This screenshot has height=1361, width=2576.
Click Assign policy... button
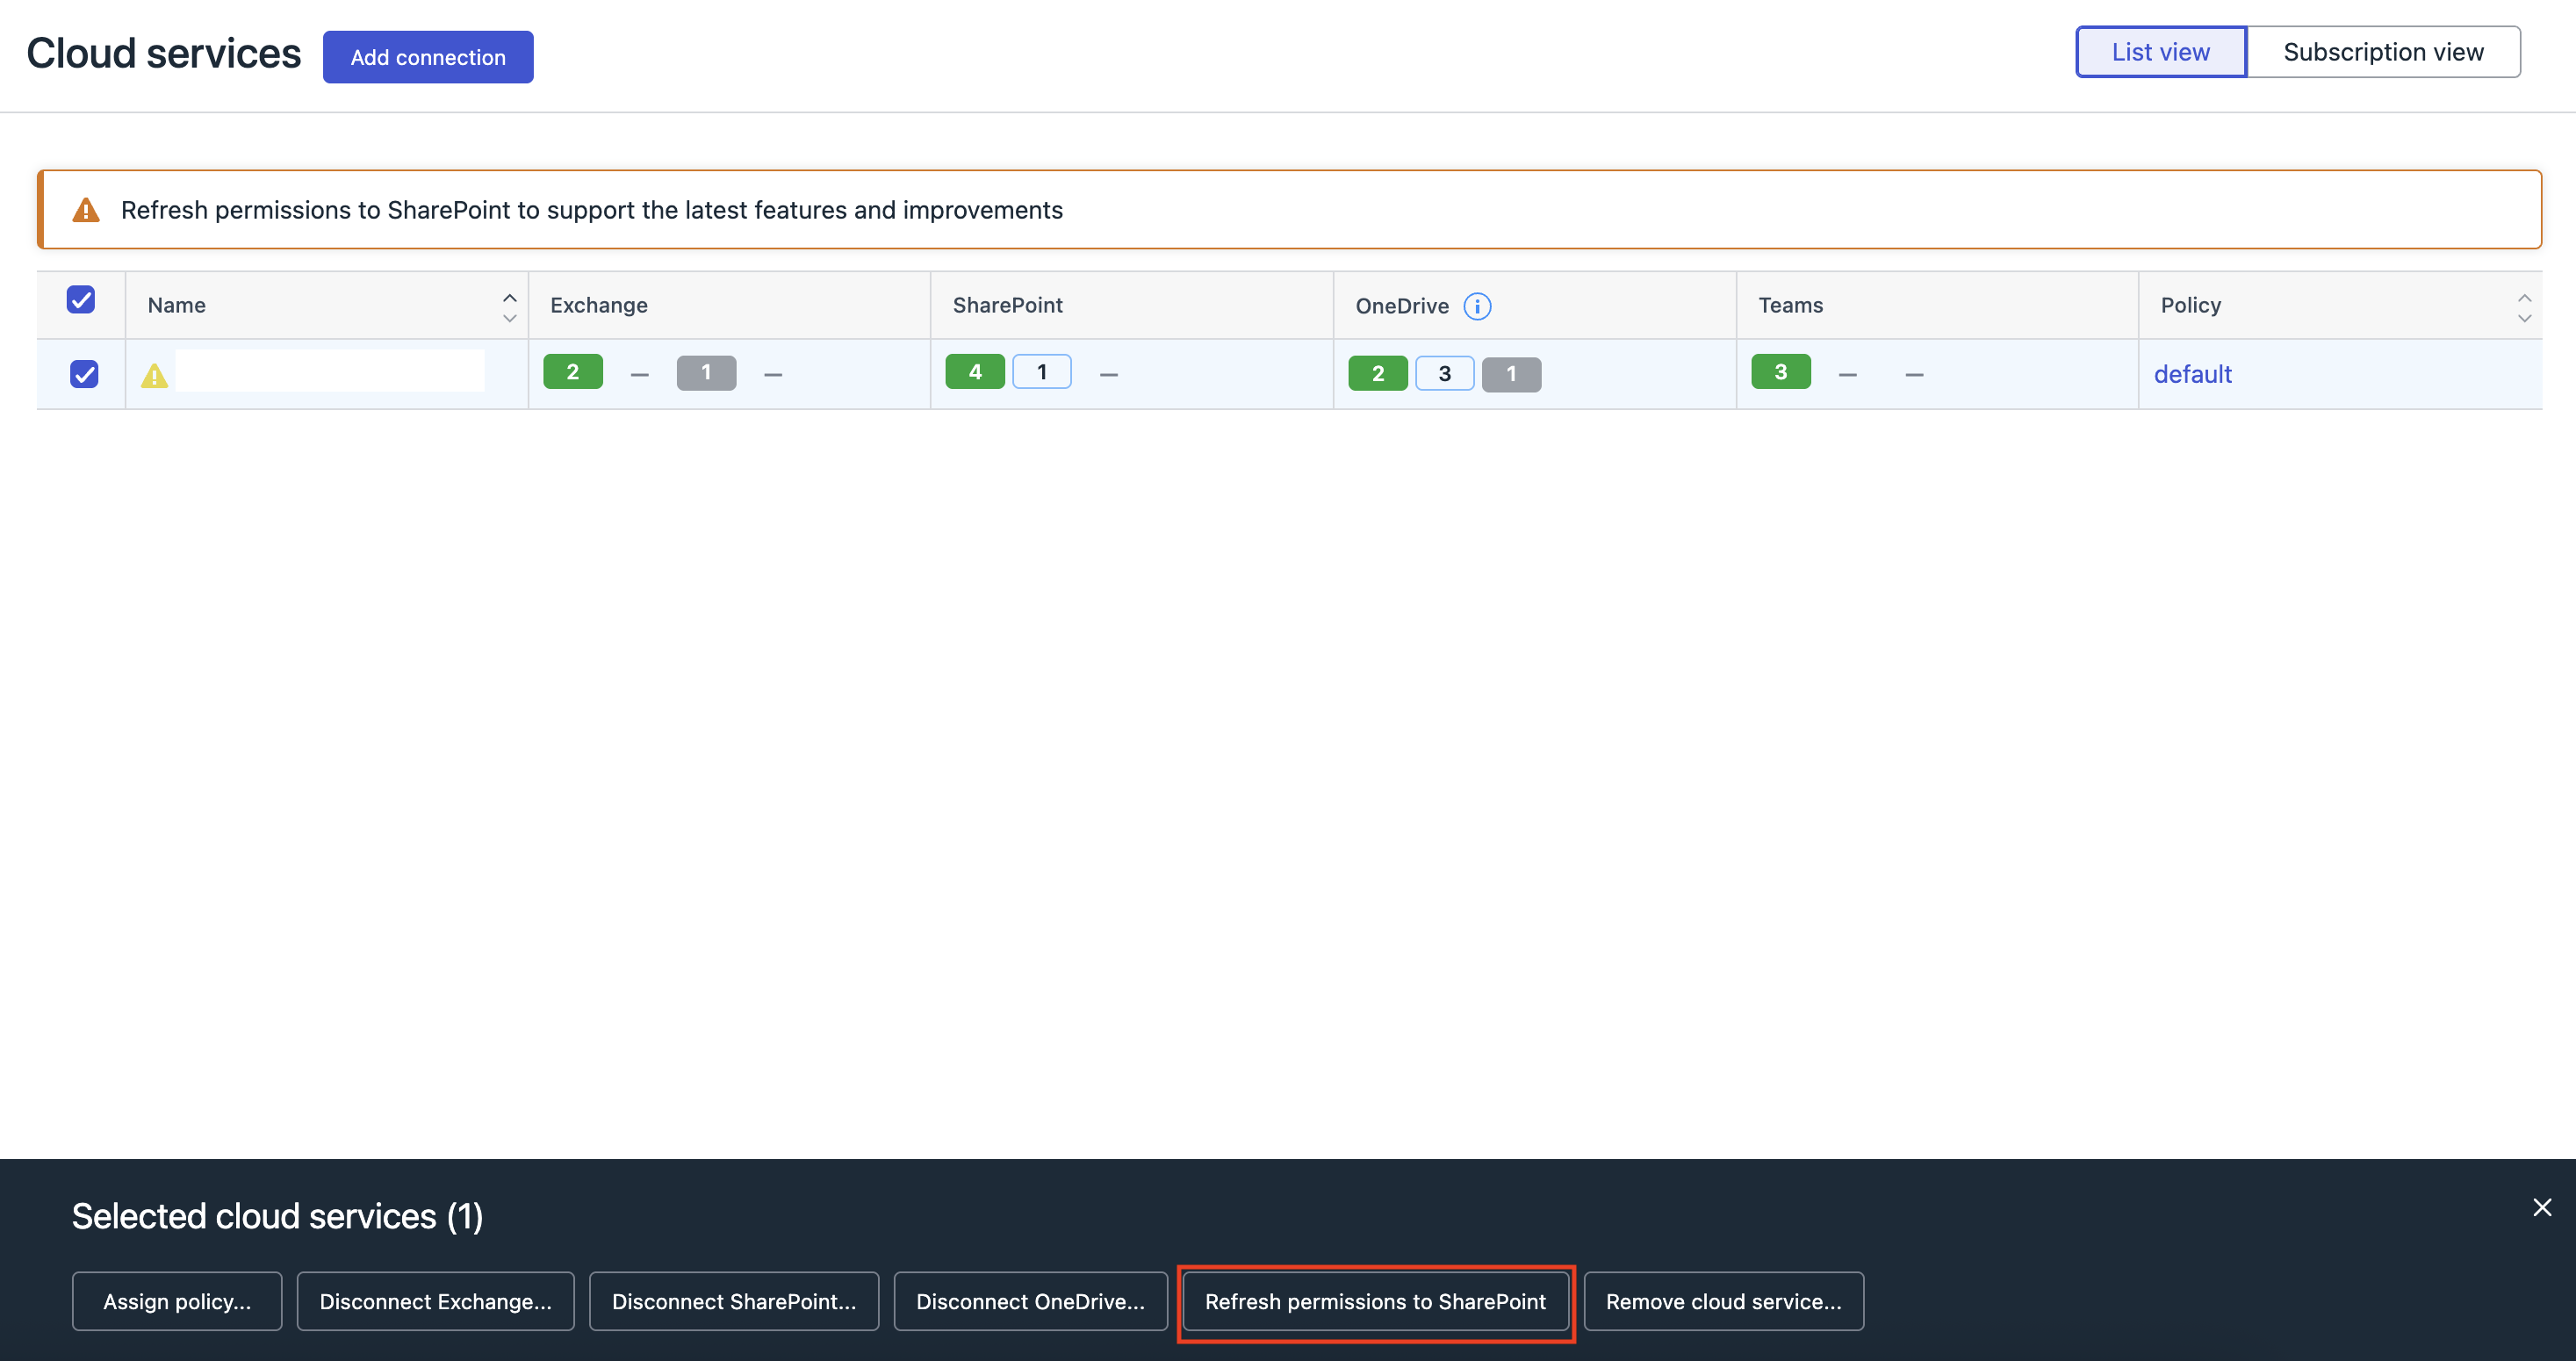coord(177,1301)
